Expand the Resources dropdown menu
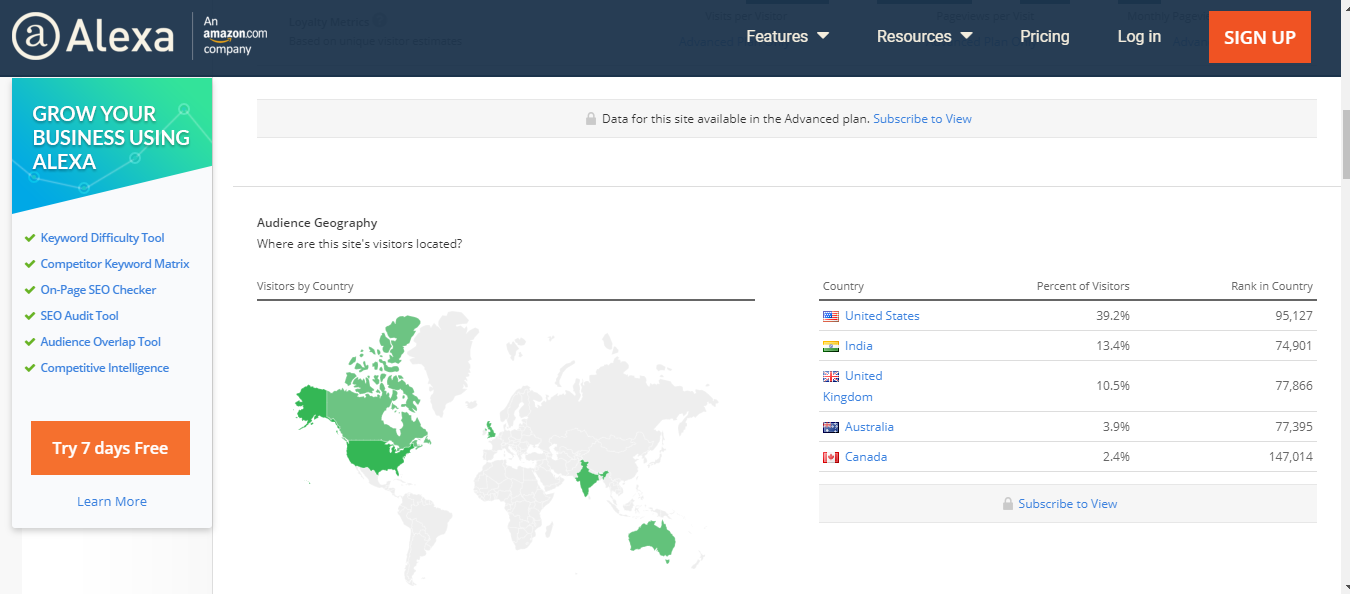The height and width of the screenshot is (594, 1350). (x=924, y=37)
